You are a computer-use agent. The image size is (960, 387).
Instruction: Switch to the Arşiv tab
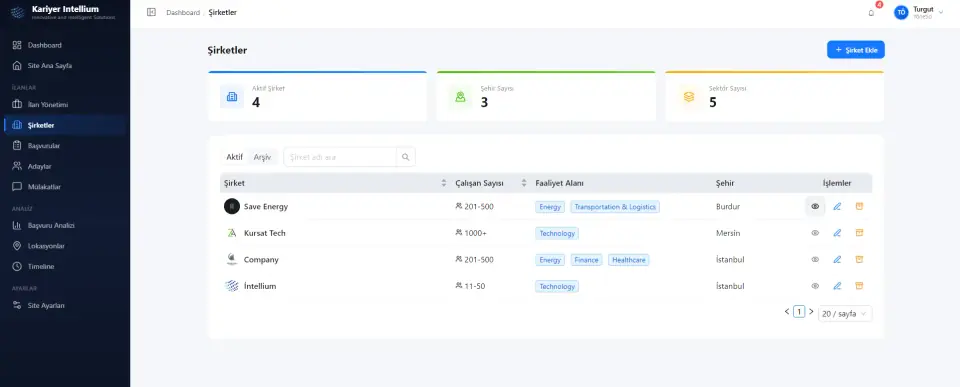pyautogui.click(x=262, y=157)
